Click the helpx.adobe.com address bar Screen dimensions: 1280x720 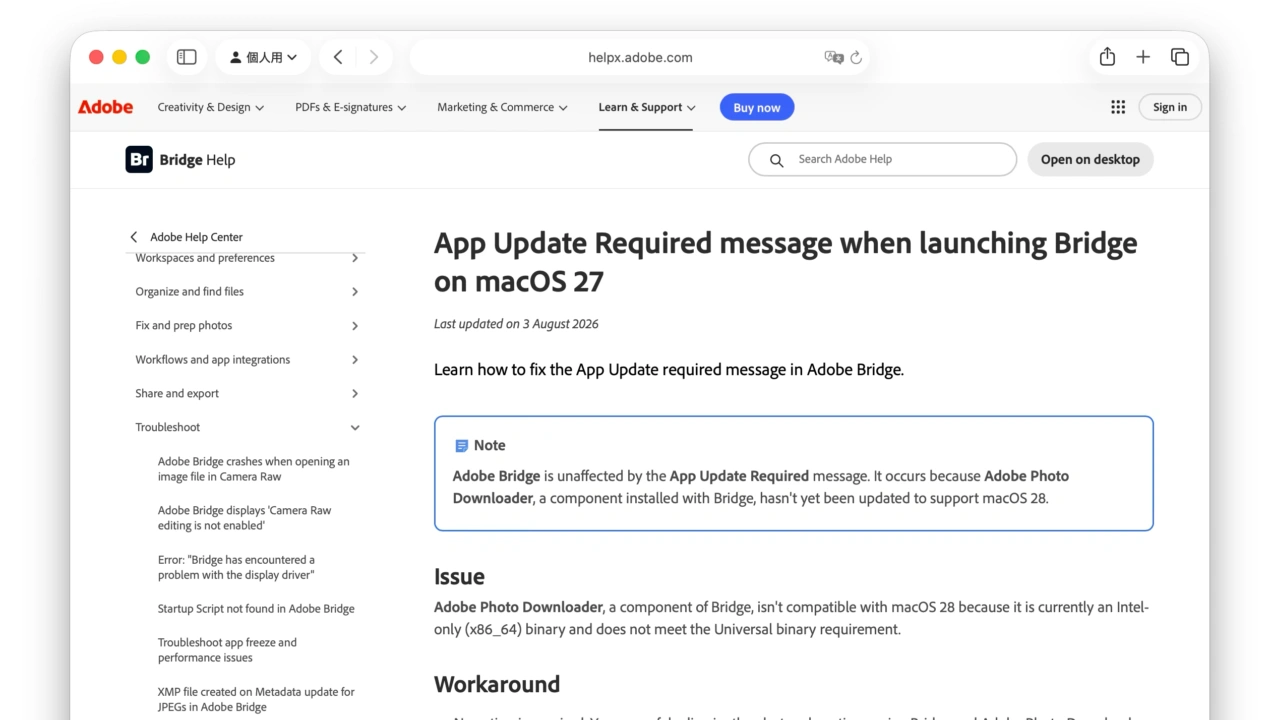point(640,57)
